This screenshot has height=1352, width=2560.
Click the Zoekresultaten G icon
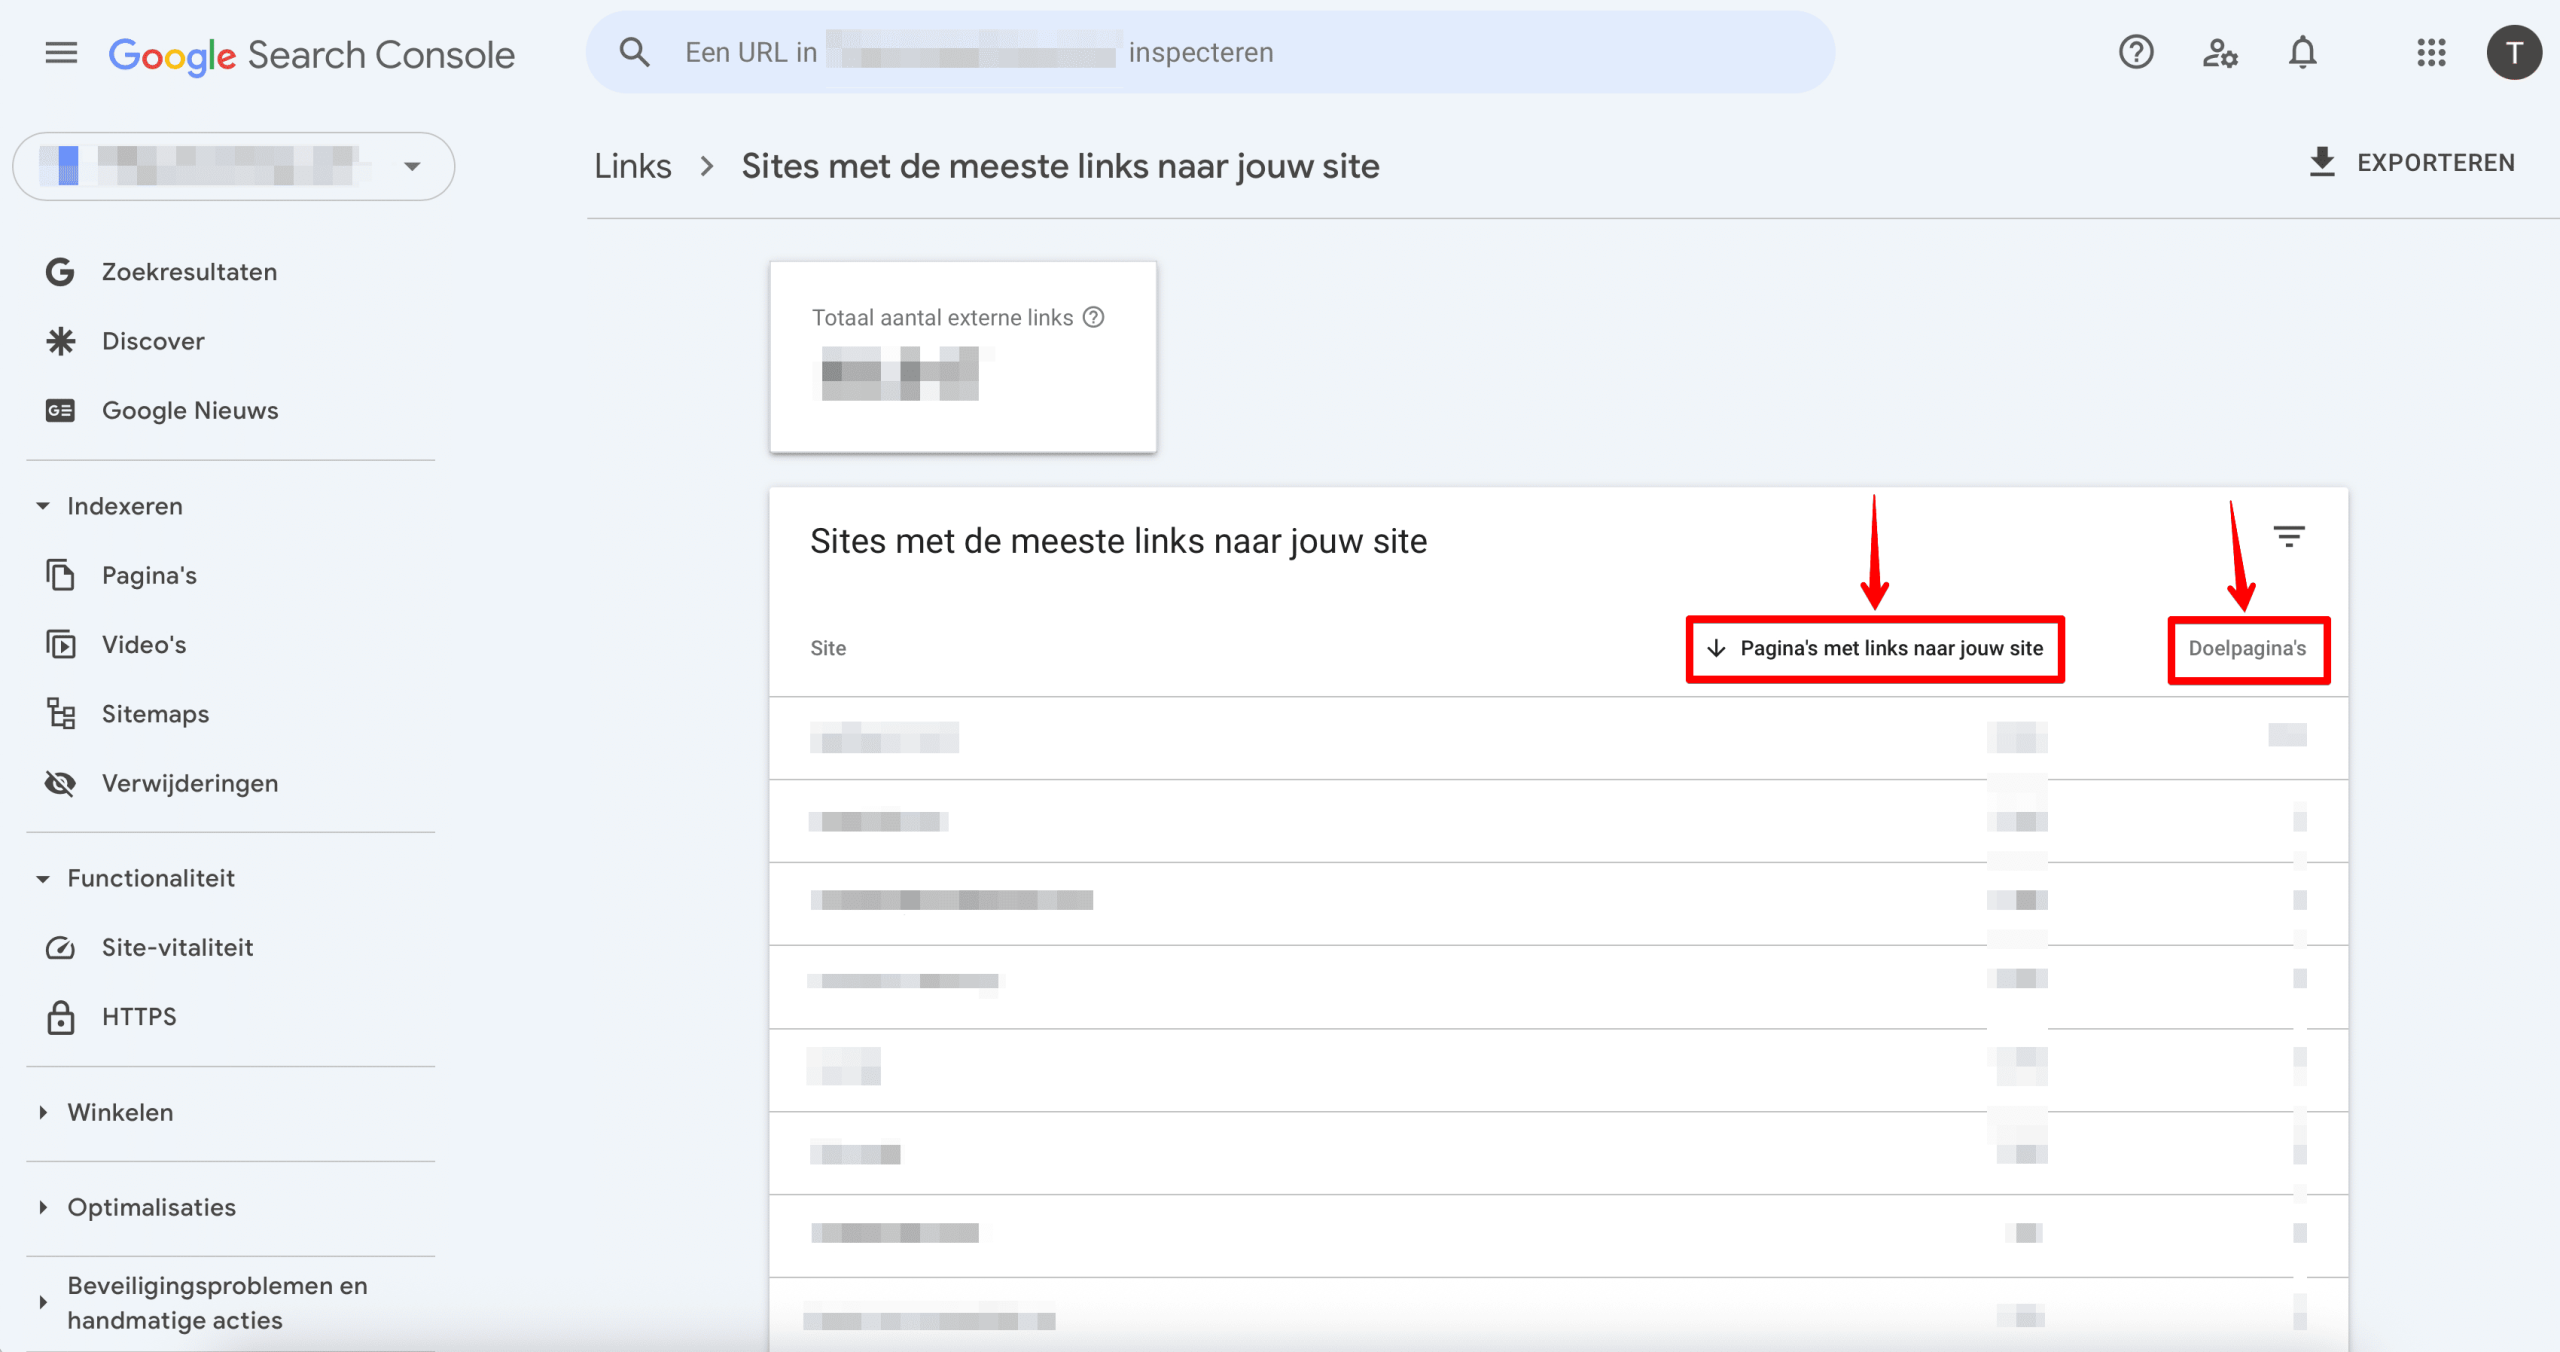pos(60,272)
